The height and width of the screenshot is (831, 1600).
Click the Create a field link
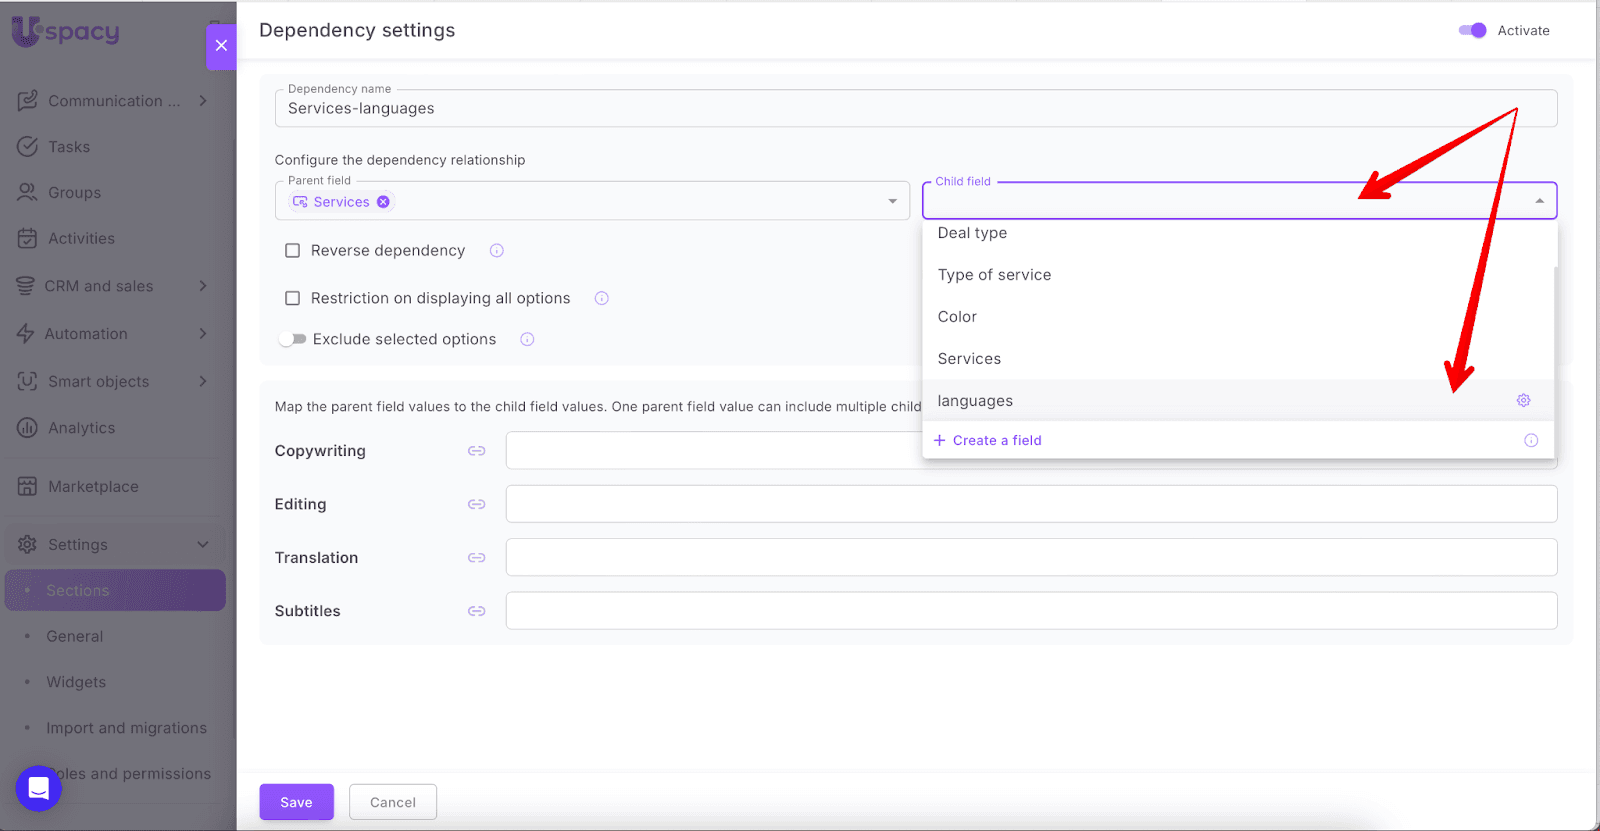click(x=996, y=441)
